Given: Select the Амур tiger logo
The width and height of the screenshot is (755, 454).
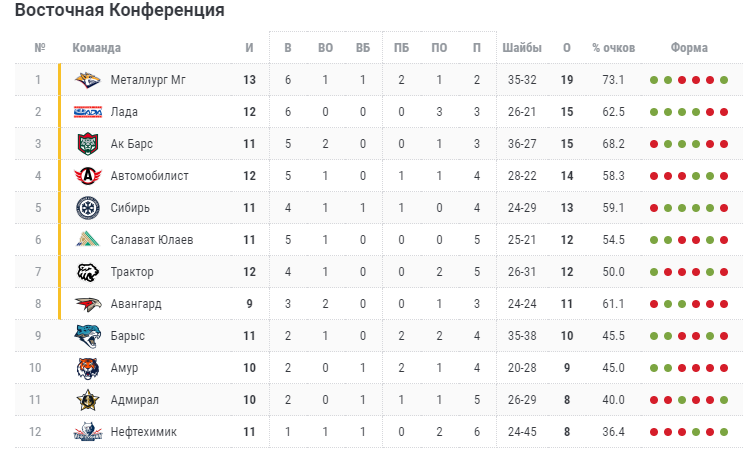Looking at the screenshot, I should pos(88,368).
